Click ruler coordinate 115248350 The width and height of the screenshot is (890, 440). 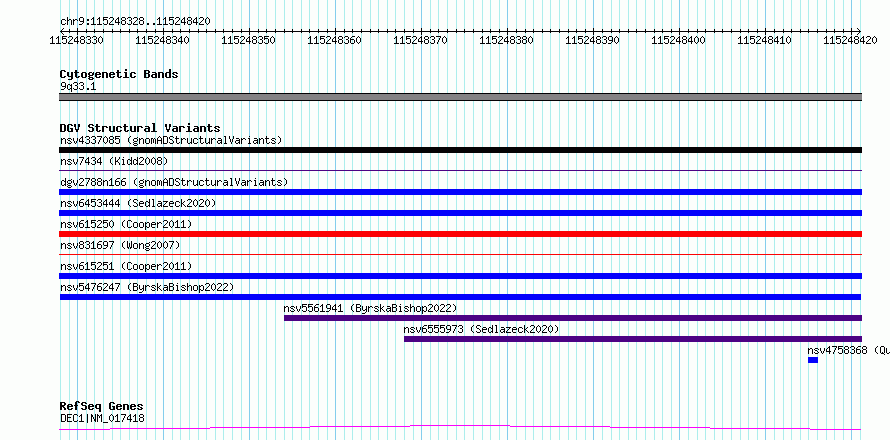[x=249, y=40]
